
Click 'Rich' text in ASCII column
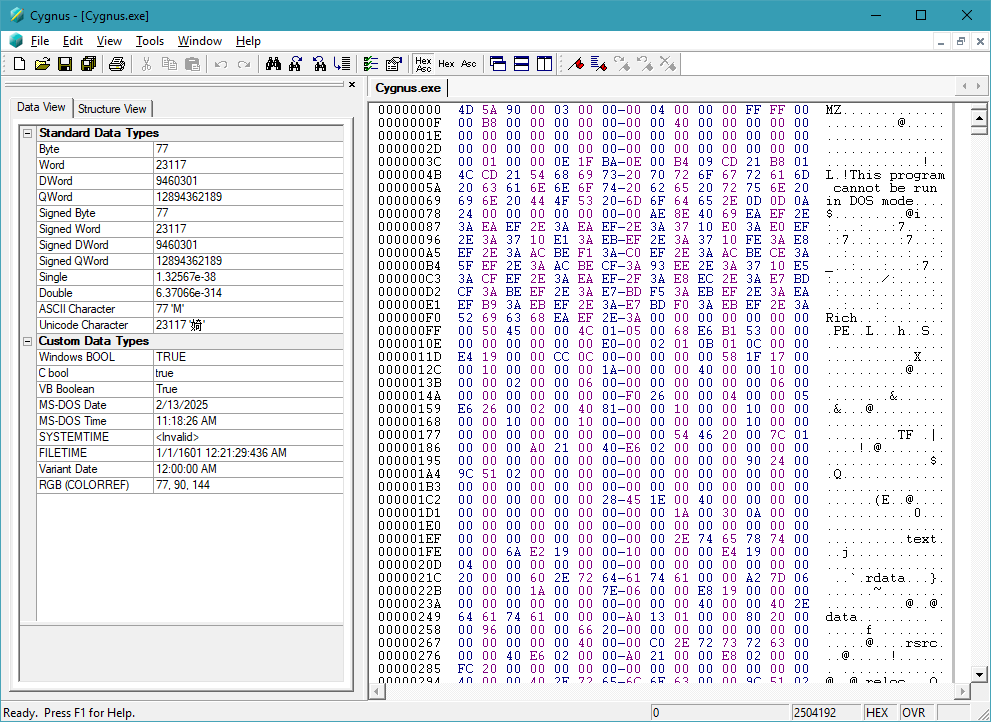[841, 318]
